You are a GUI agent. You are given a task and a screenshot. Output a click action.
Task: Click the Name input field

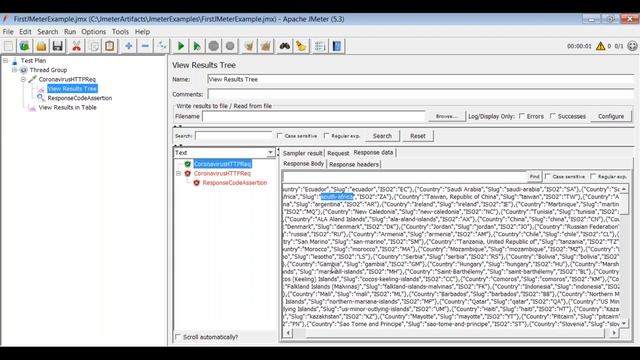click(x=420, y=79)
